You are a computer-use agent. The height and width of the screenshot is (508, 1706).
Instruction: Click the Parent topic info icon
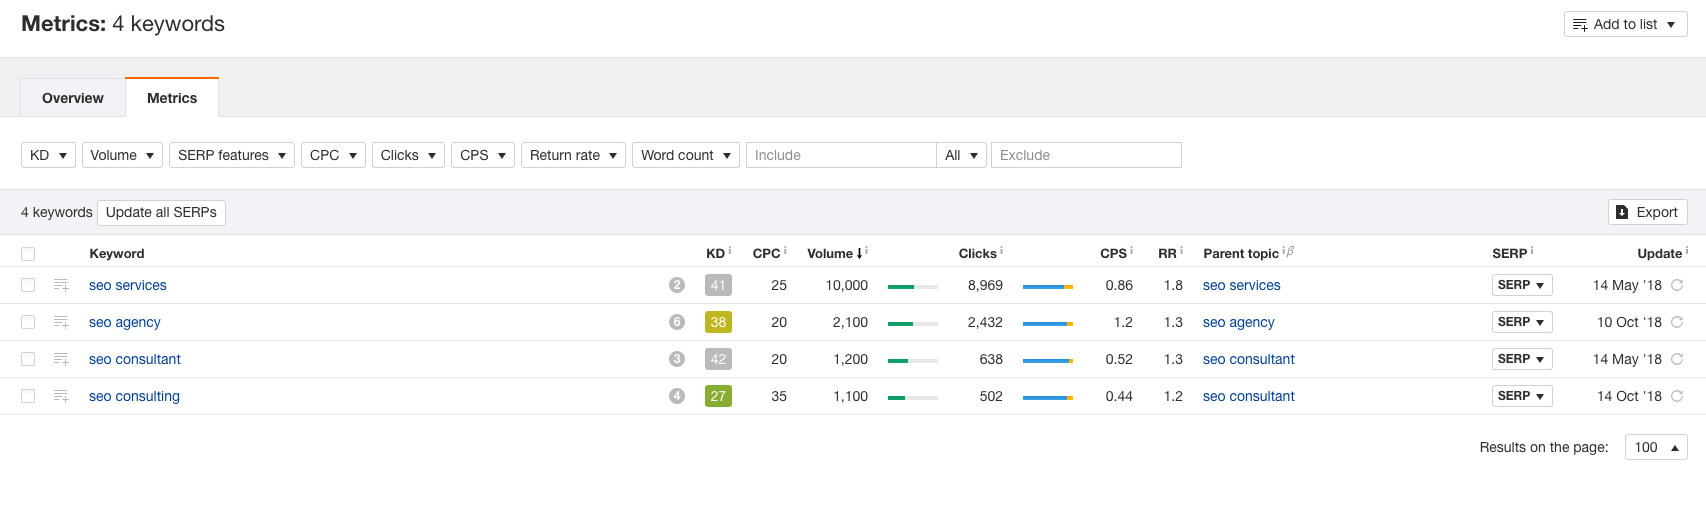point(1284,251)
